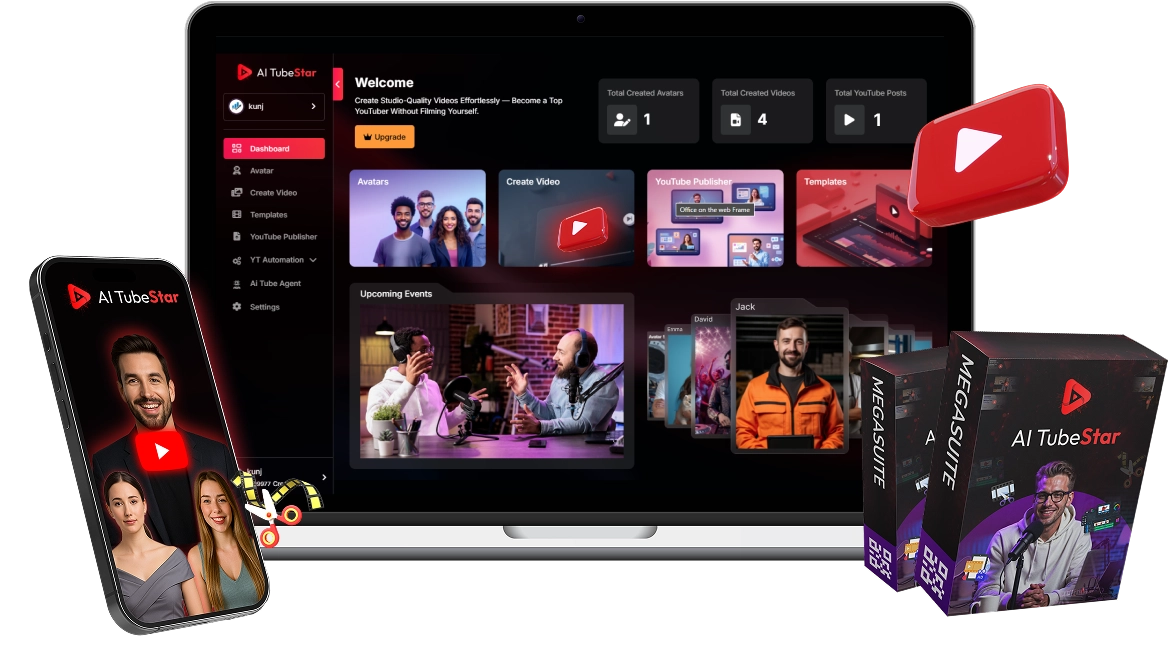Click the Total Created Avatars icon
The height and width of the screenshot is (647, 1171).
[622, 120]
